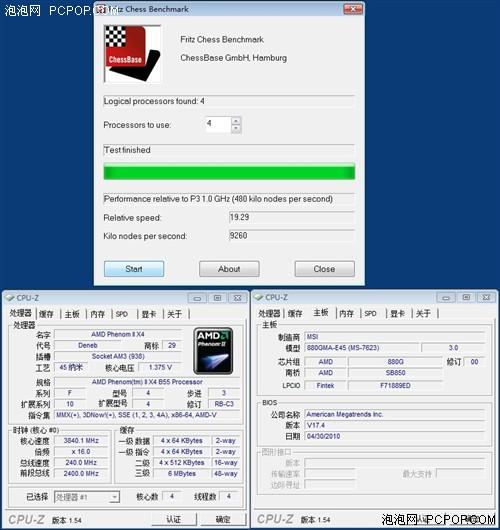Select the SPD tab in right CPU-Z
Image resolution: width=500 pixels, height=530 pixels.
tap(371, 313)
